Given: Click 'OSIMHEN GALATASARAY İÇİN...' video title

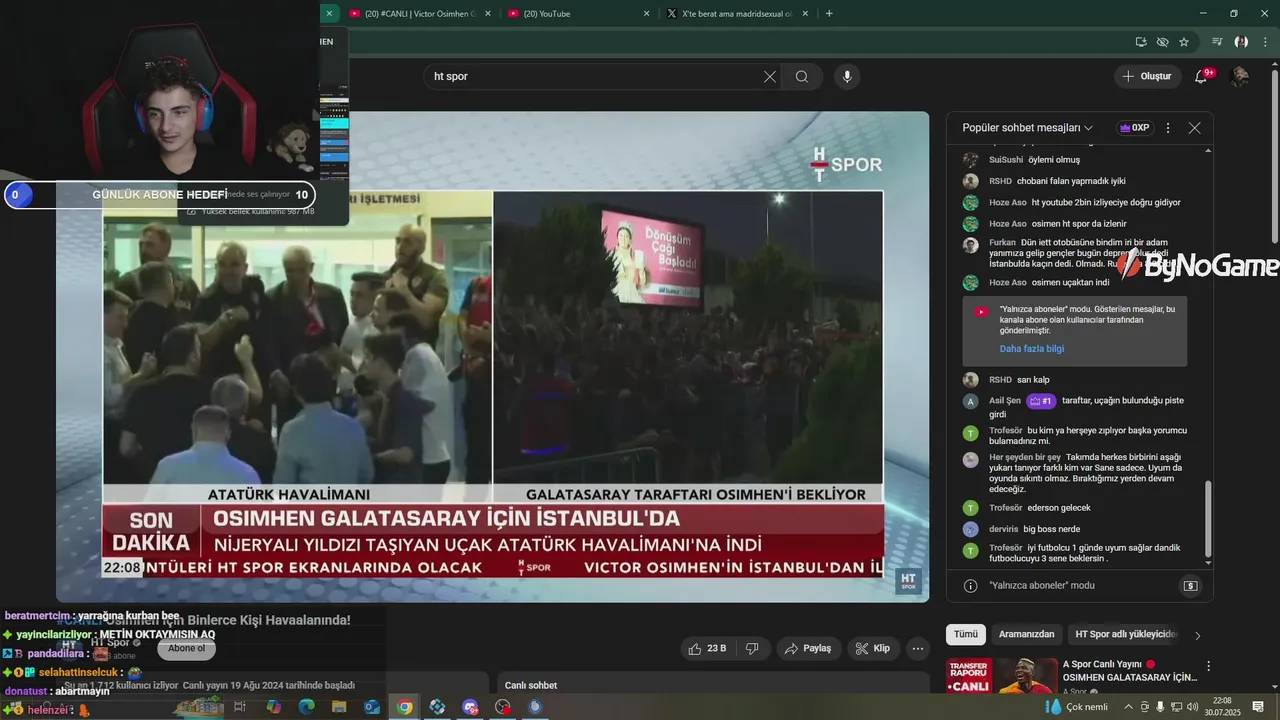Looking at the screenshot, I should pyautogui.click(x=1129, y=677).
